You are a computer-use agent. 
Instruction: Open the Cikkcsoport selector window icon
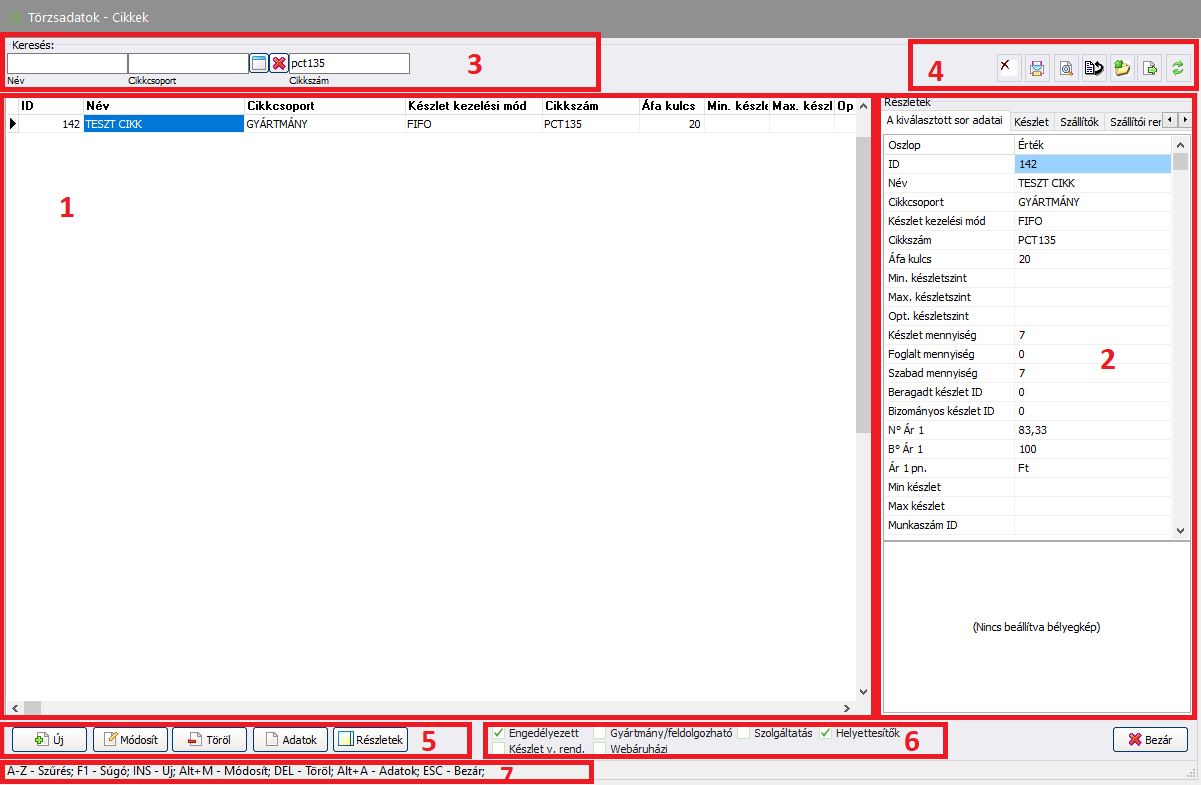[259, 63]
